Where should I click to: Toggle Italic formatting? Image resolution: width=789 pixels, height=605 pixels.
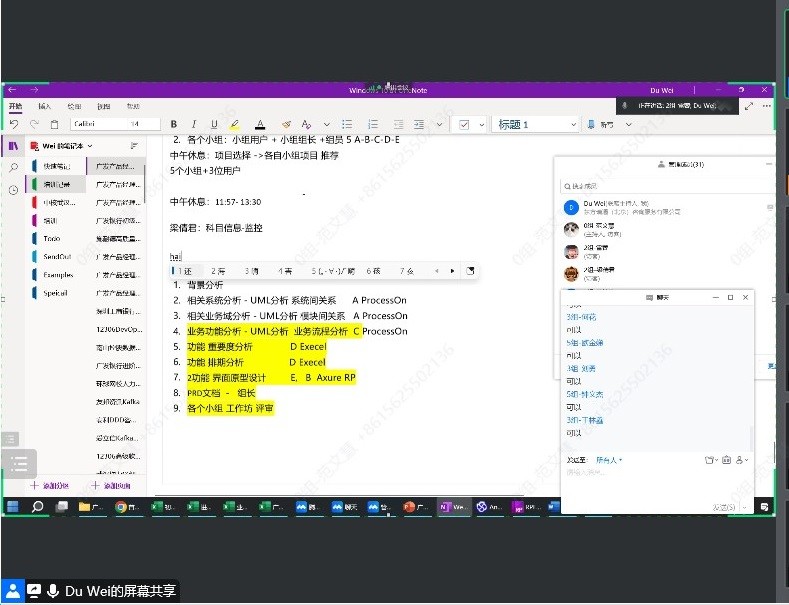[194, 124]
